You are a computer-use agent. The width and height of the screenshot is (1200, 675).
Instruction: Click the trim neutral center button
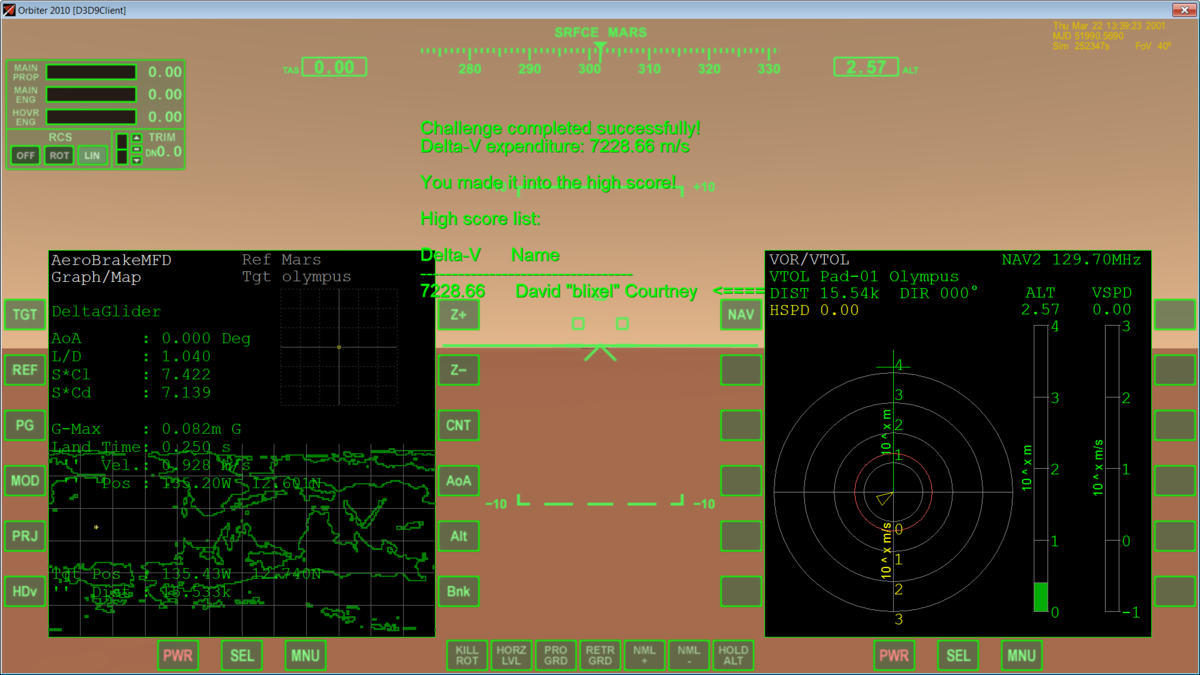pyautogui.click(x=137, y=149)
